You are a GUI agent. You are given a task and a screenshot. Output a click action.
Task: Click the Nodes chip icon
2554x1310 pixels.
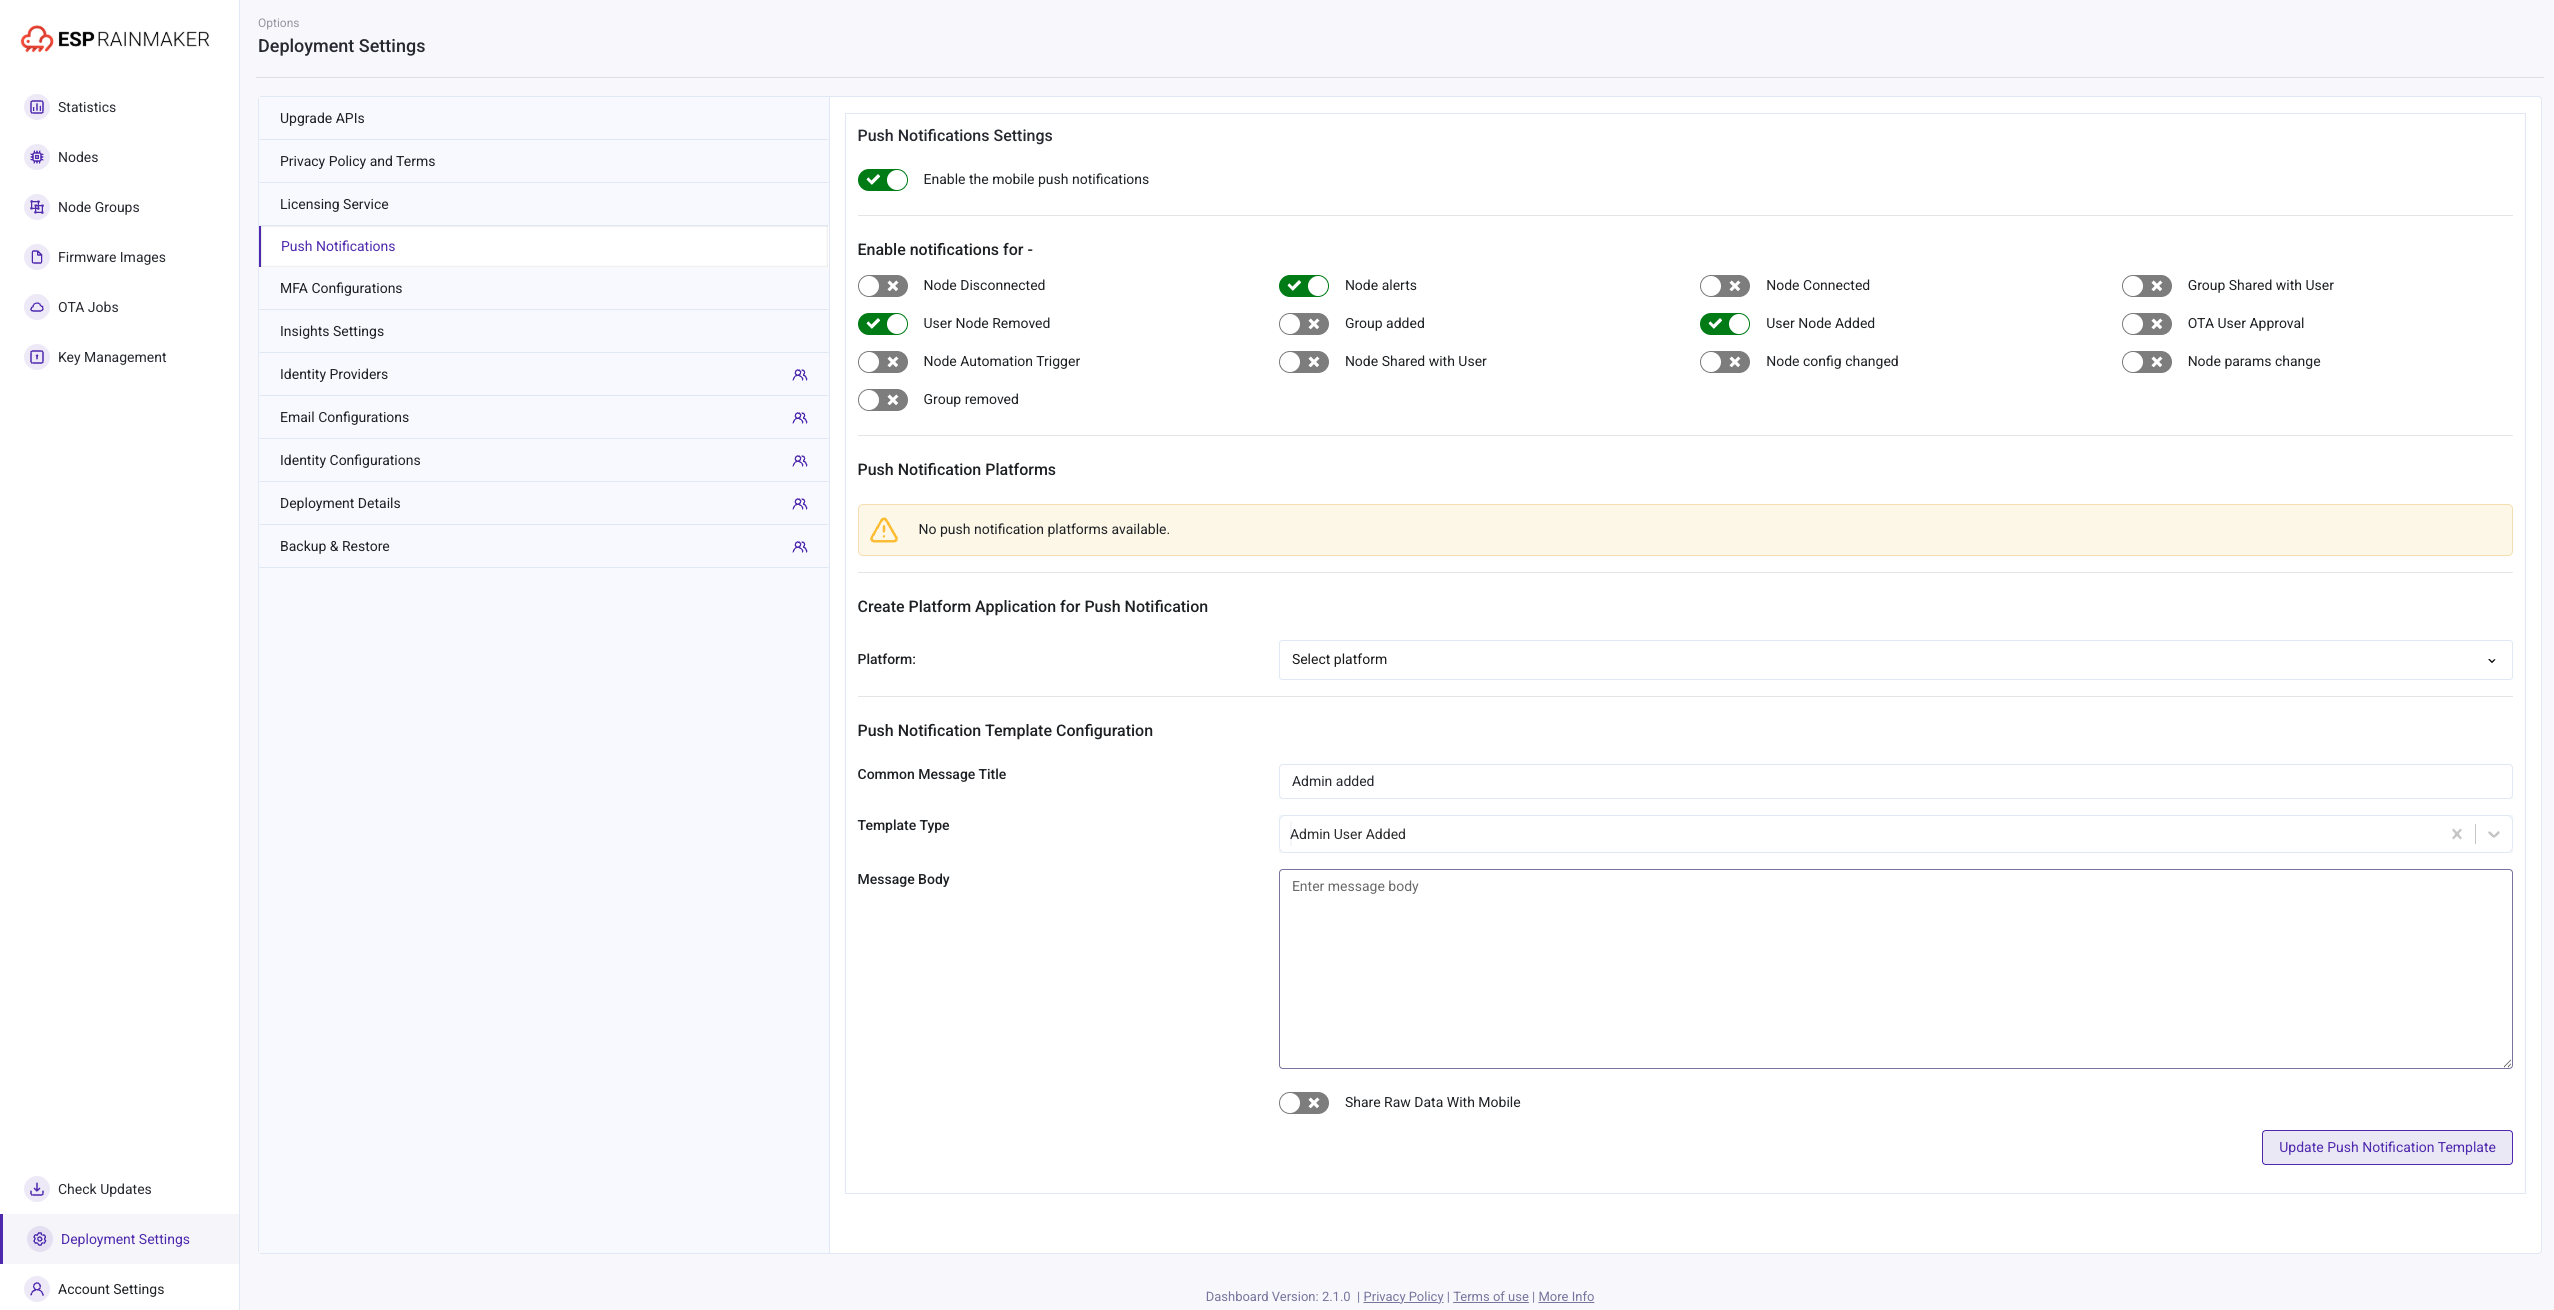point(37,157)
